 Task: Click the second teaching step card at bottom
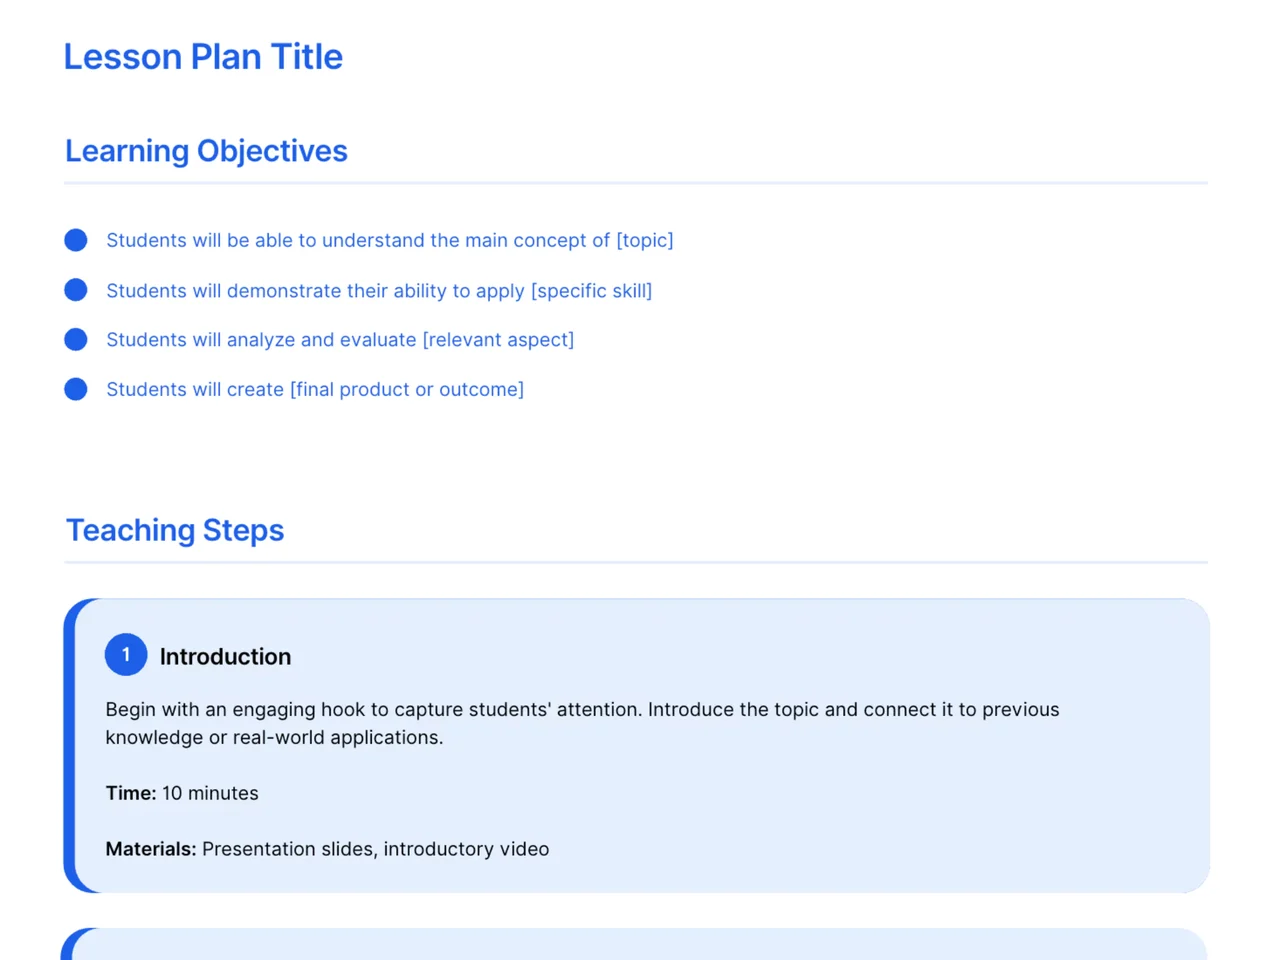[634, 944]
